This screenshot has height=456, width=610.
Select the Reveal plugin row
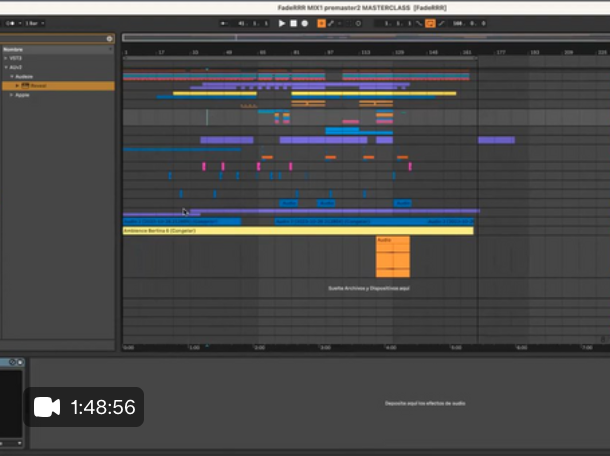coord(58,86)
